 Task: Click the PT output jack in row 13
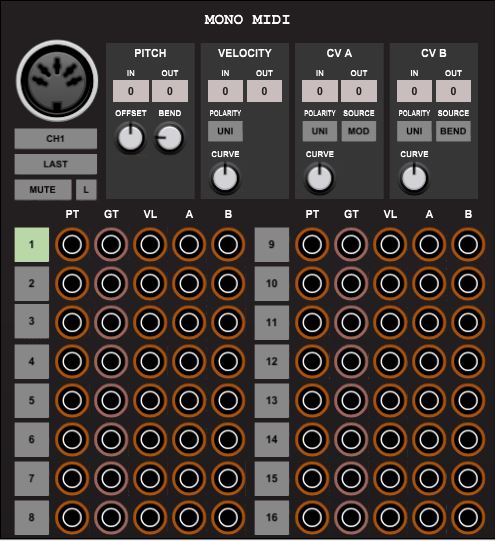coord(312,401)
